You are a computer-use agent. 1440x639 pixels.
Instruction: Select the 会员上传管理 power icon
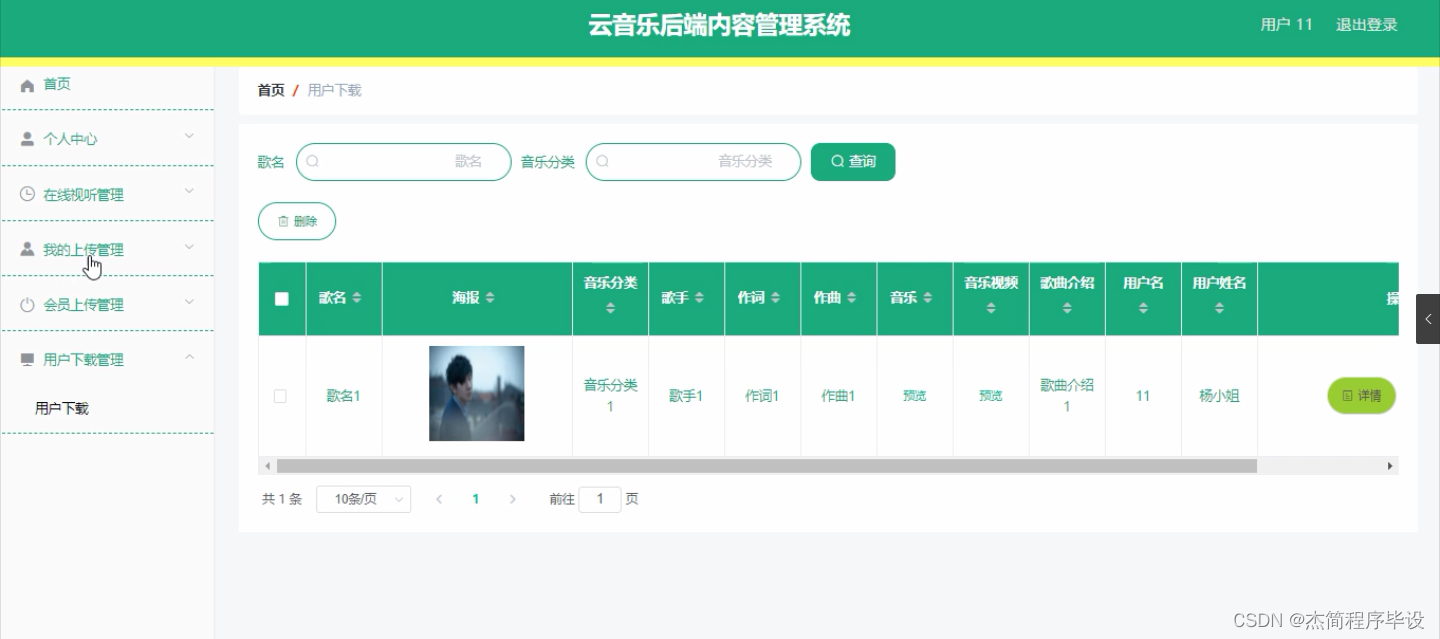tap(28, 303)
